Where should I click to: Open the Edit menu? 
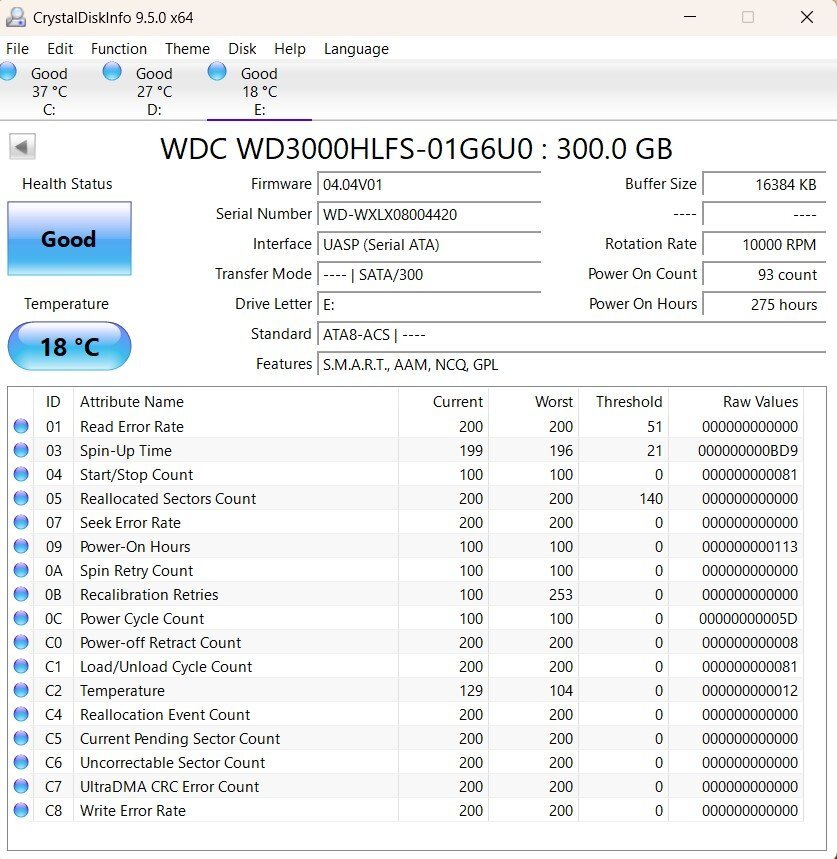point(60,49)
